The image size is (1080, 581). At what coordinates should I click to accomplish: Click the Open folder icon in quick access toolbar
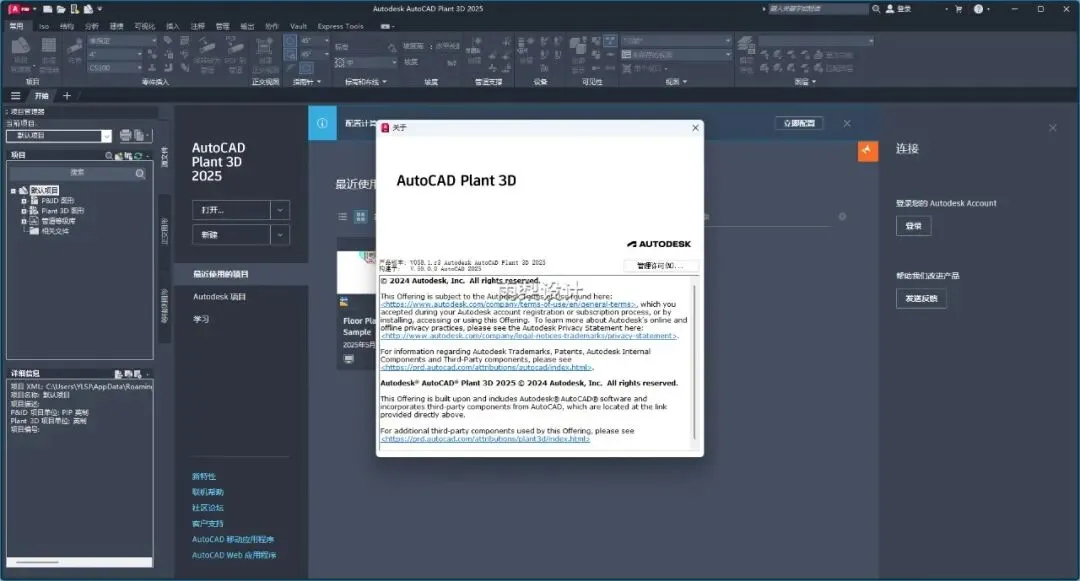coord(61,9)
